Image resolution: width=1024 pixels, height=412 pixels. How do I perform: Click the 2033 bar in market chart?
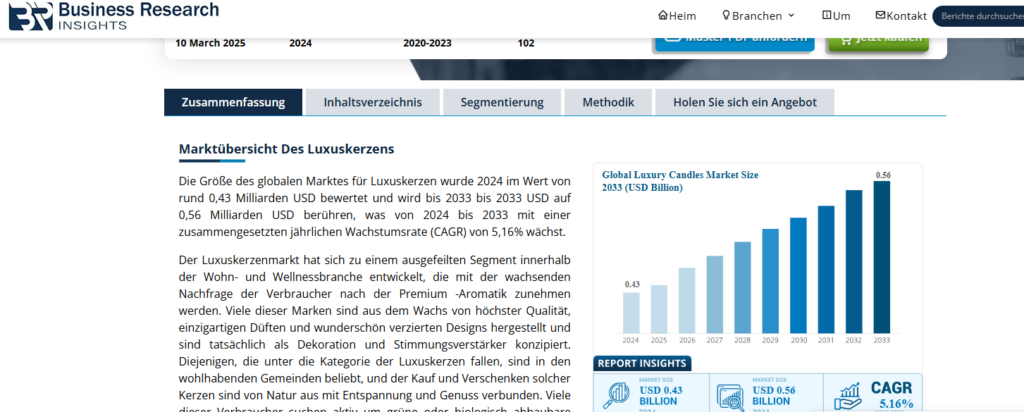(x=882, y=256)
